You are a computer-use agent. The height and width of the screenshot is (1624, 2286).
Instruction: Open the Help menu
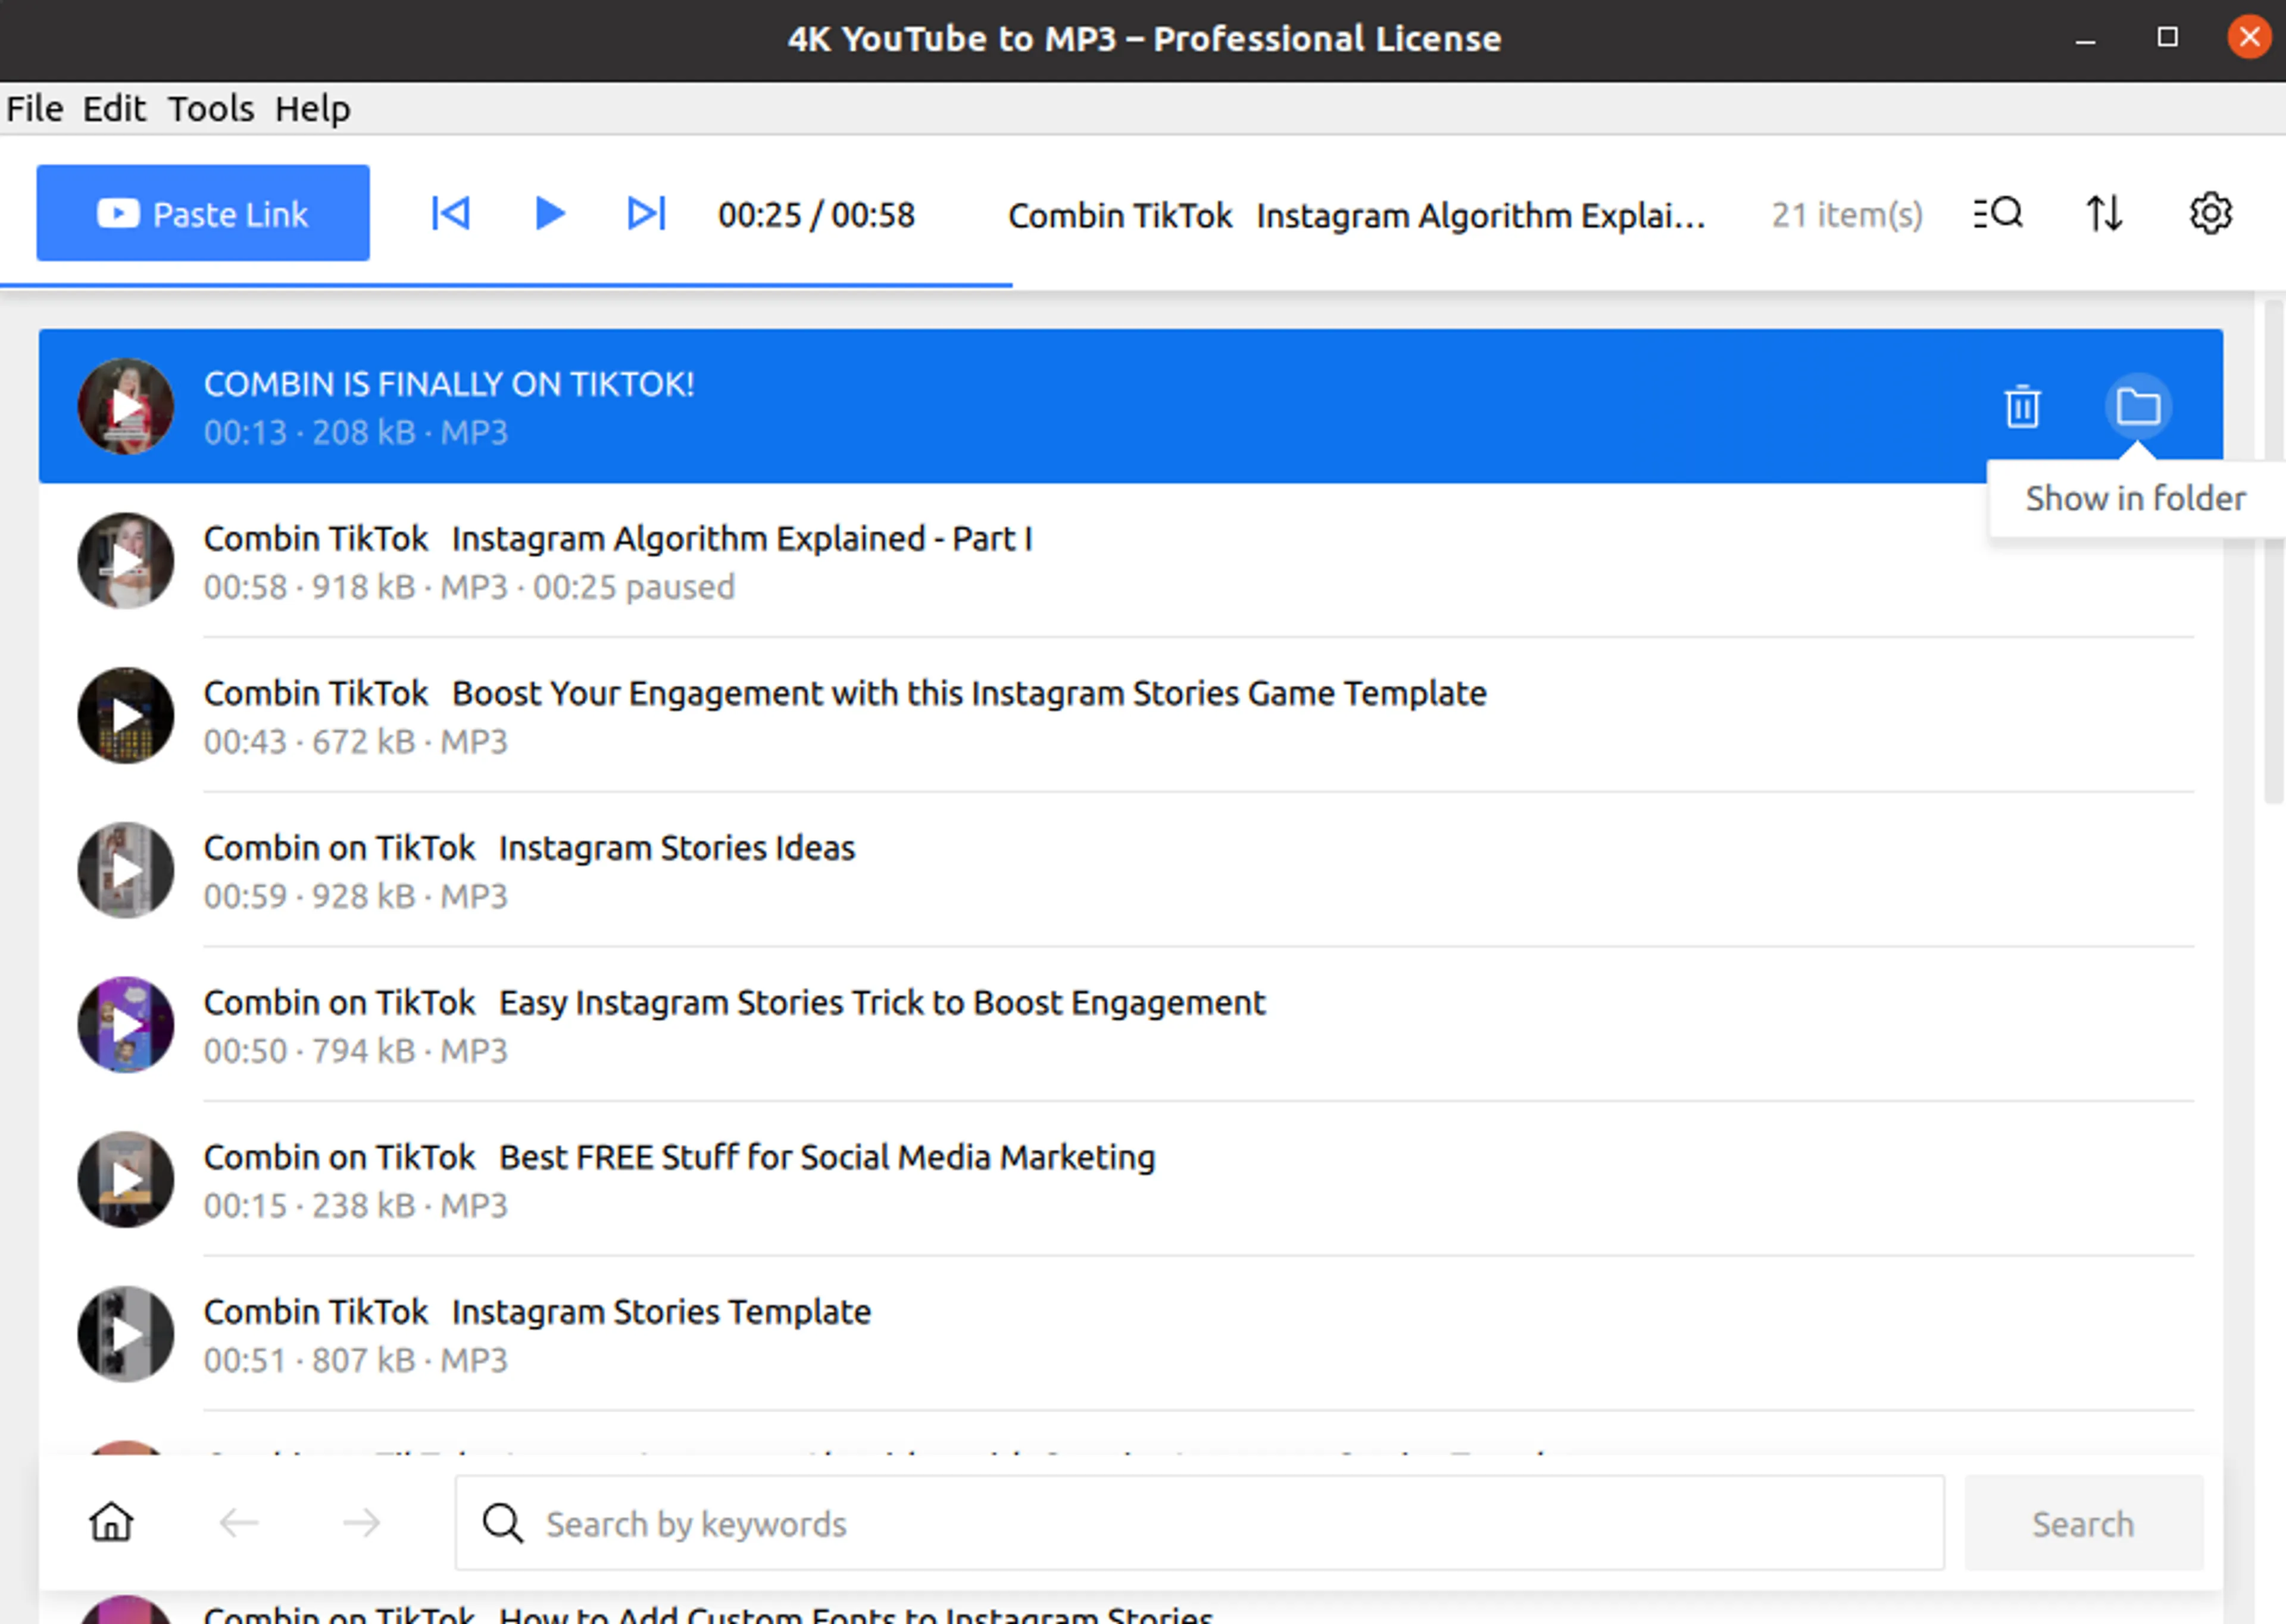(x=312, y=108)
